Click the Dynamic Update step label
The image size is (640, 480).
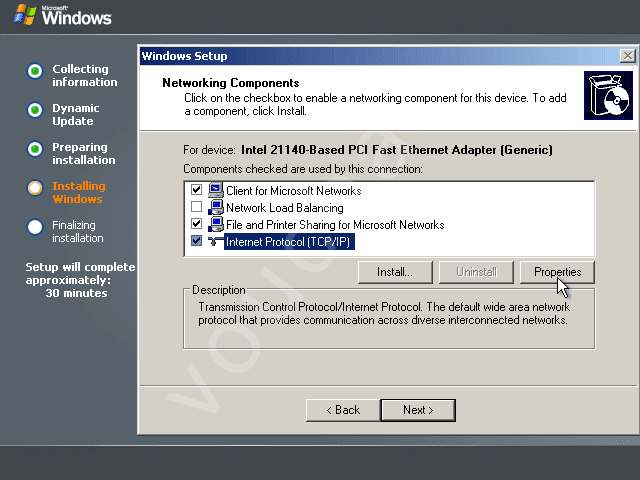click(x=76, y=114)
